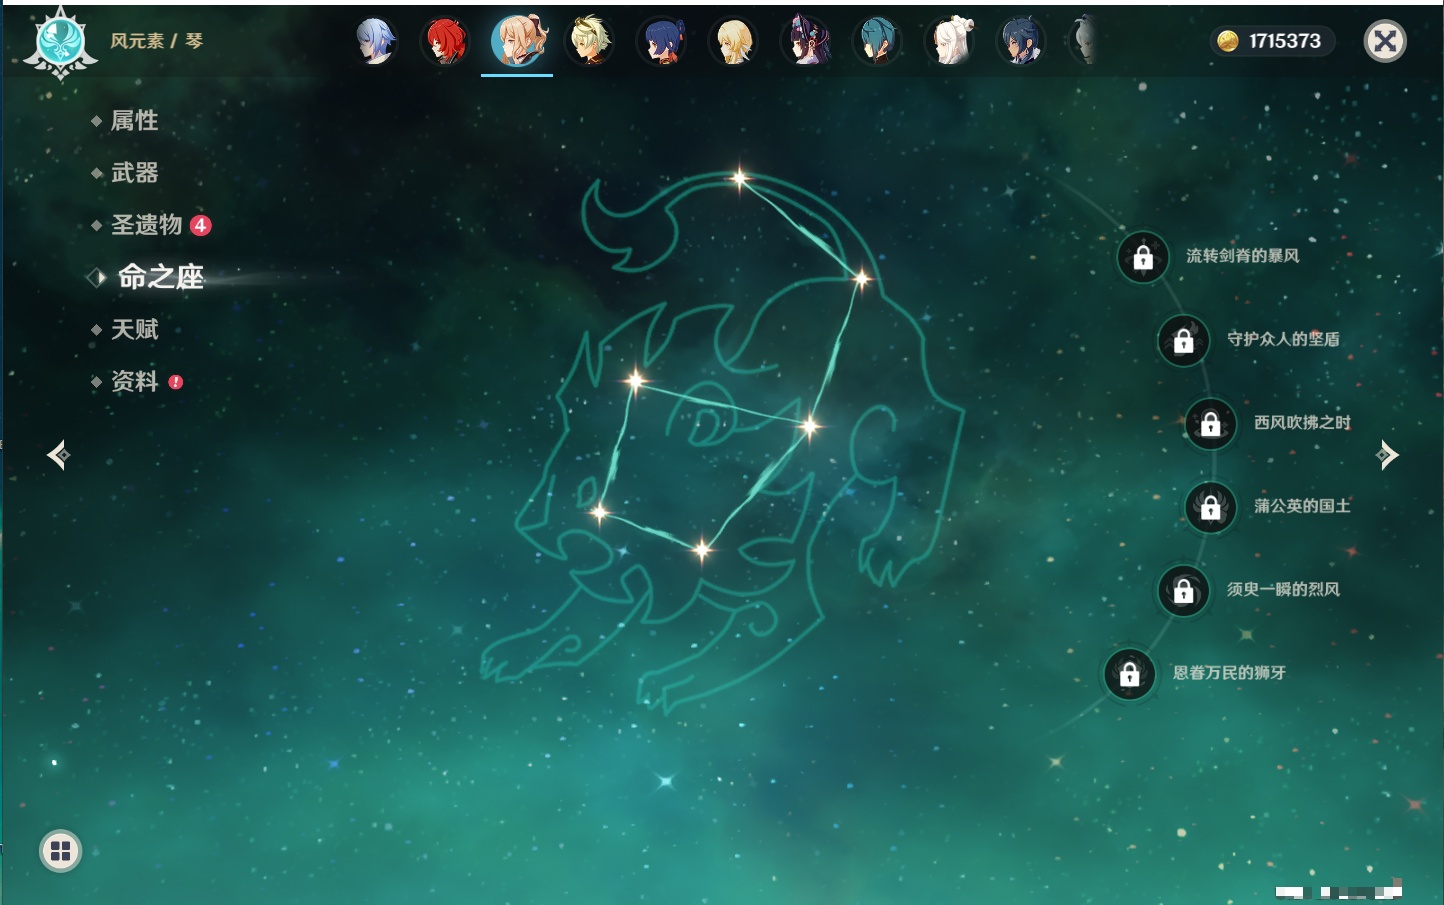Close the character screen with X button

point(1385,41)
